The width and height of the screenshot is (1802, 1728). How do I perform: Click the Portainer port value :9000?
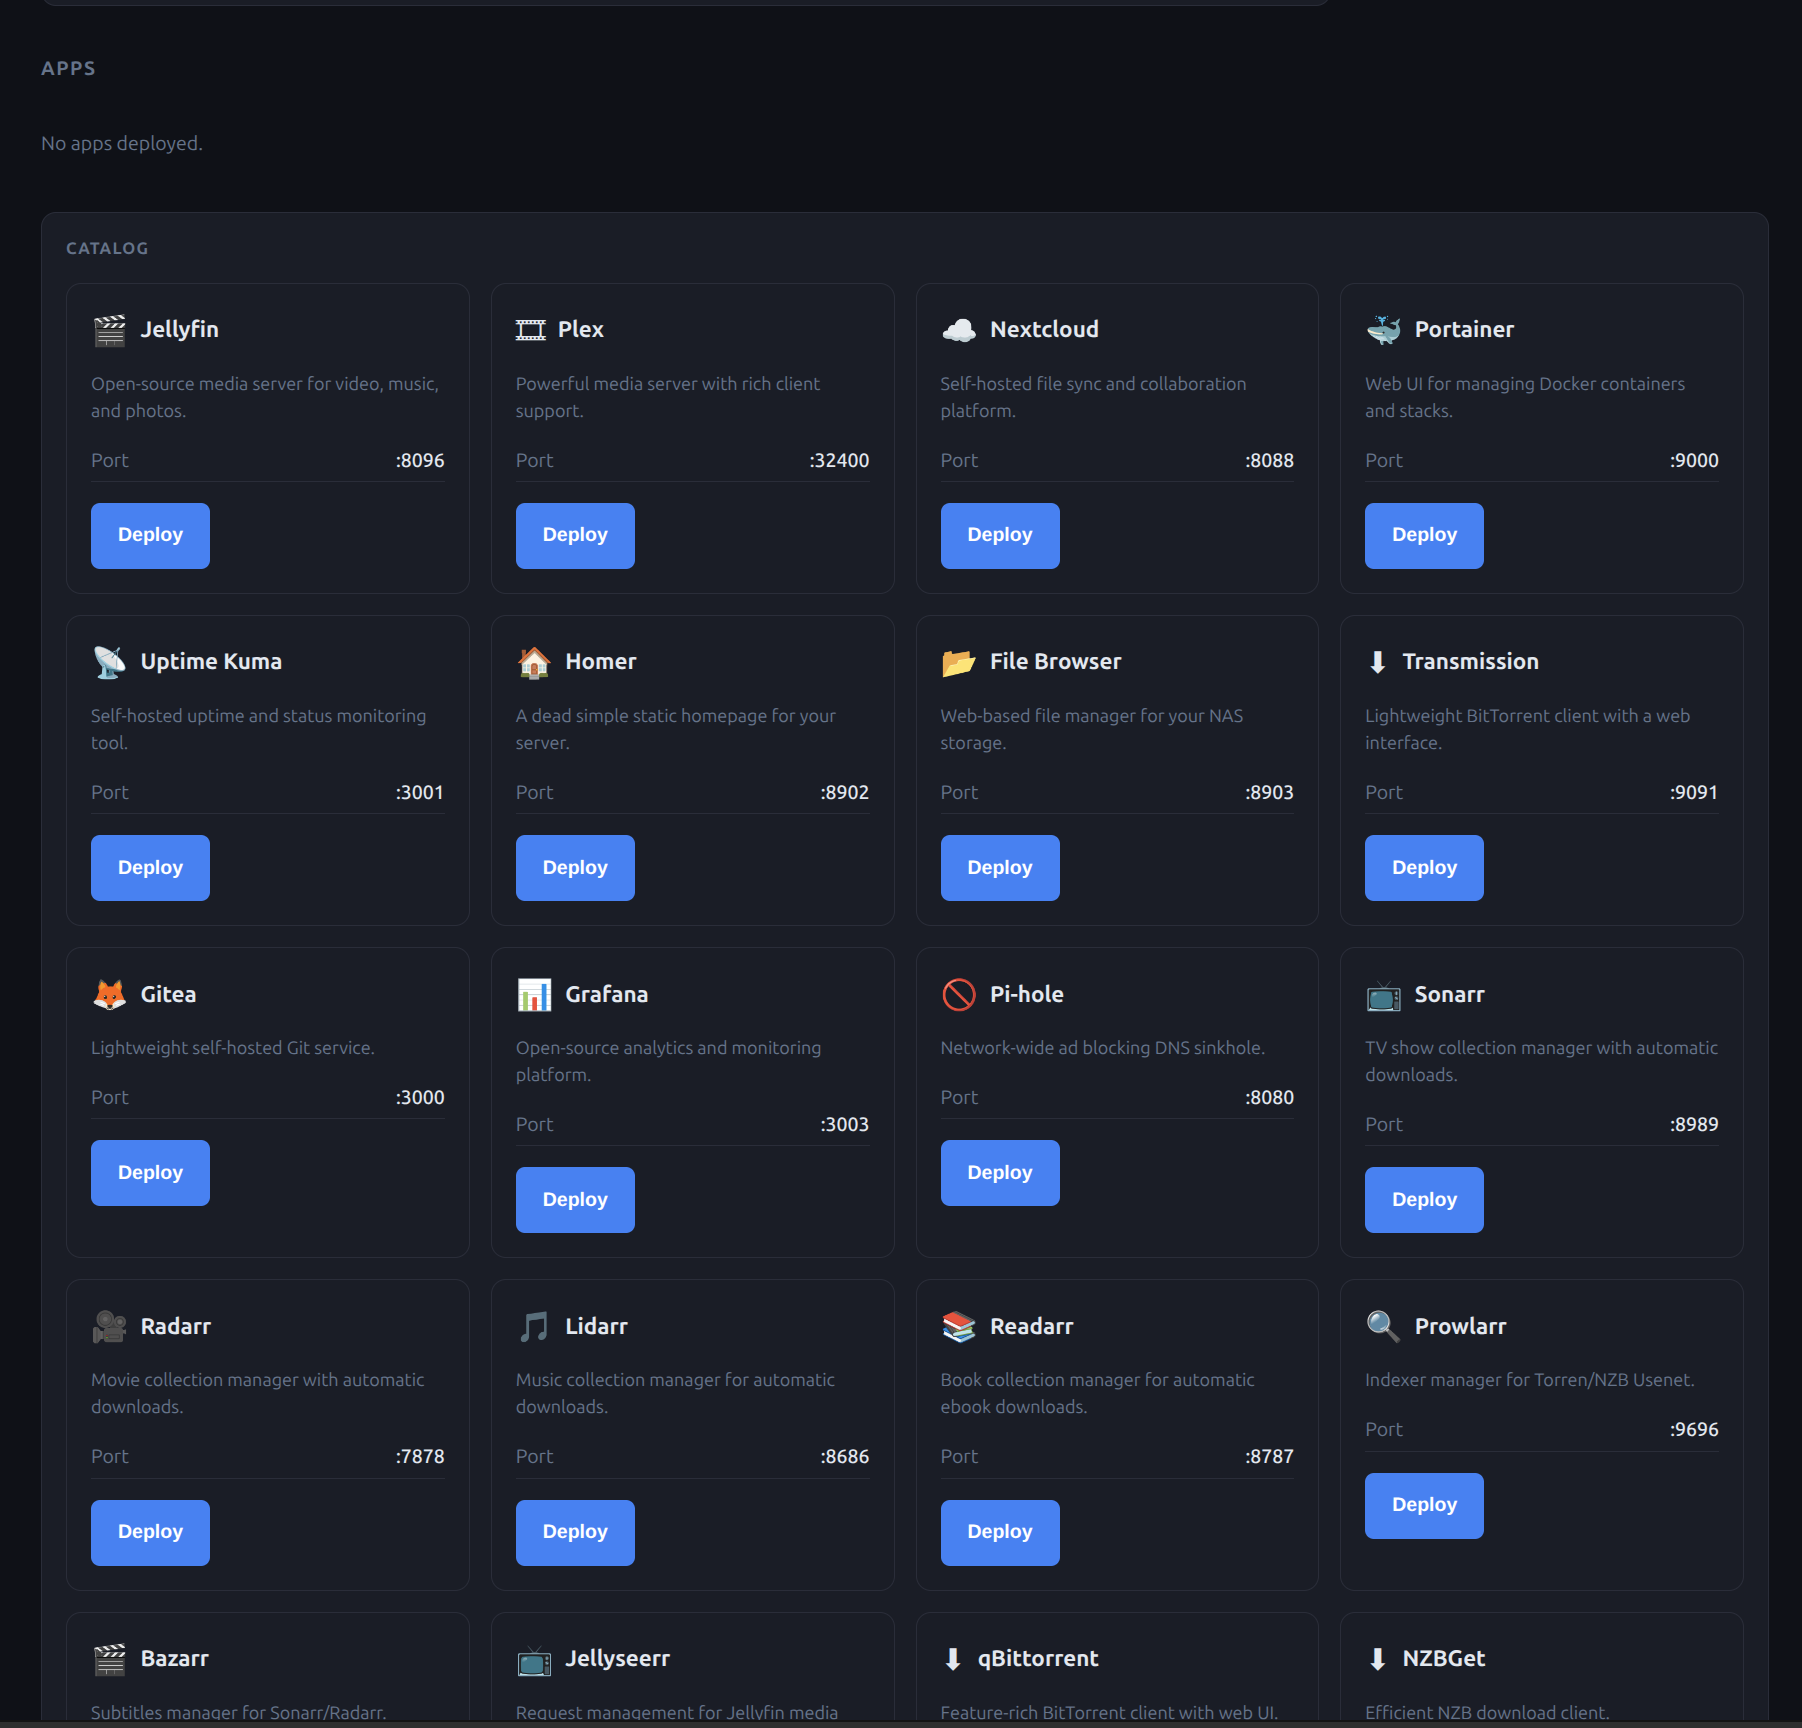(x=1694, y=461)
